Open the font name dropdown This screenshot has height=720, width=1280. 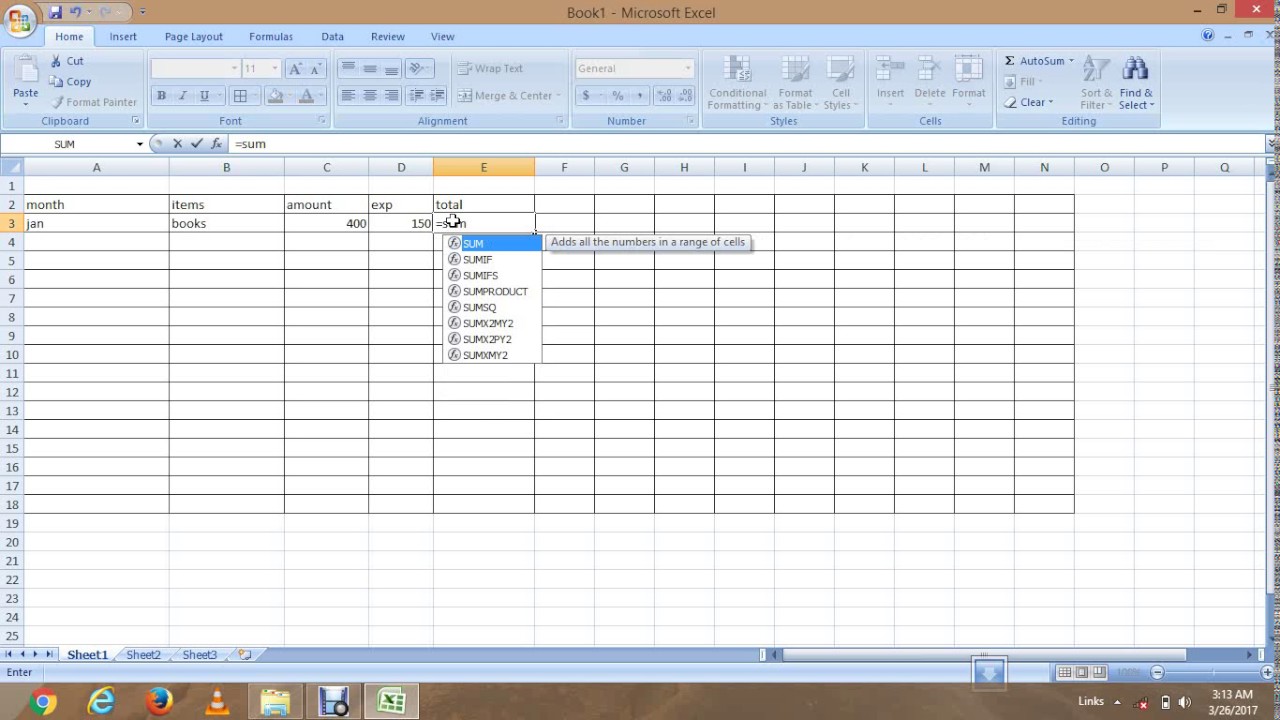tap(234, 68)
